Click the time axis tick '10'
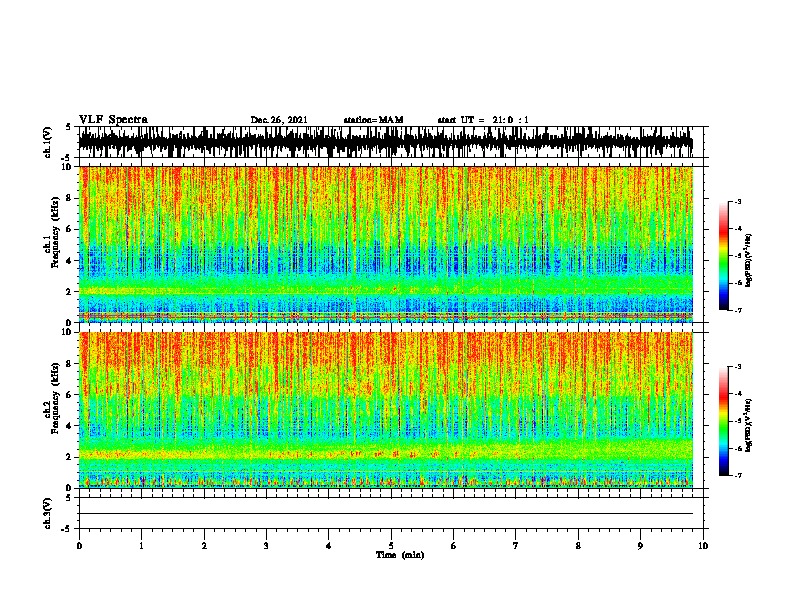Viewport: 792px width, 612px height. pos(703,546)
